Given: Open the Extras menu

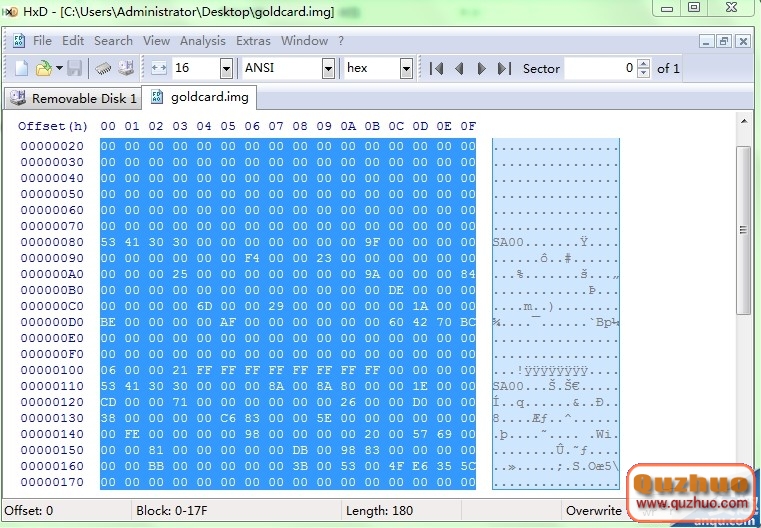Looking at the screenshot, I should point(253,41).
